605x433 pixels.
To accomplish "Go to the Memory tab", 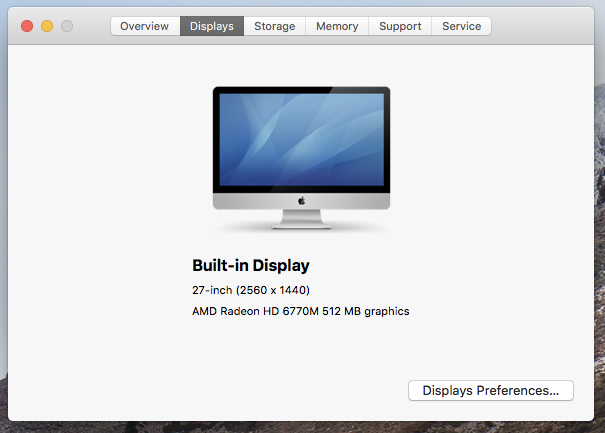I will pos(337,26).
